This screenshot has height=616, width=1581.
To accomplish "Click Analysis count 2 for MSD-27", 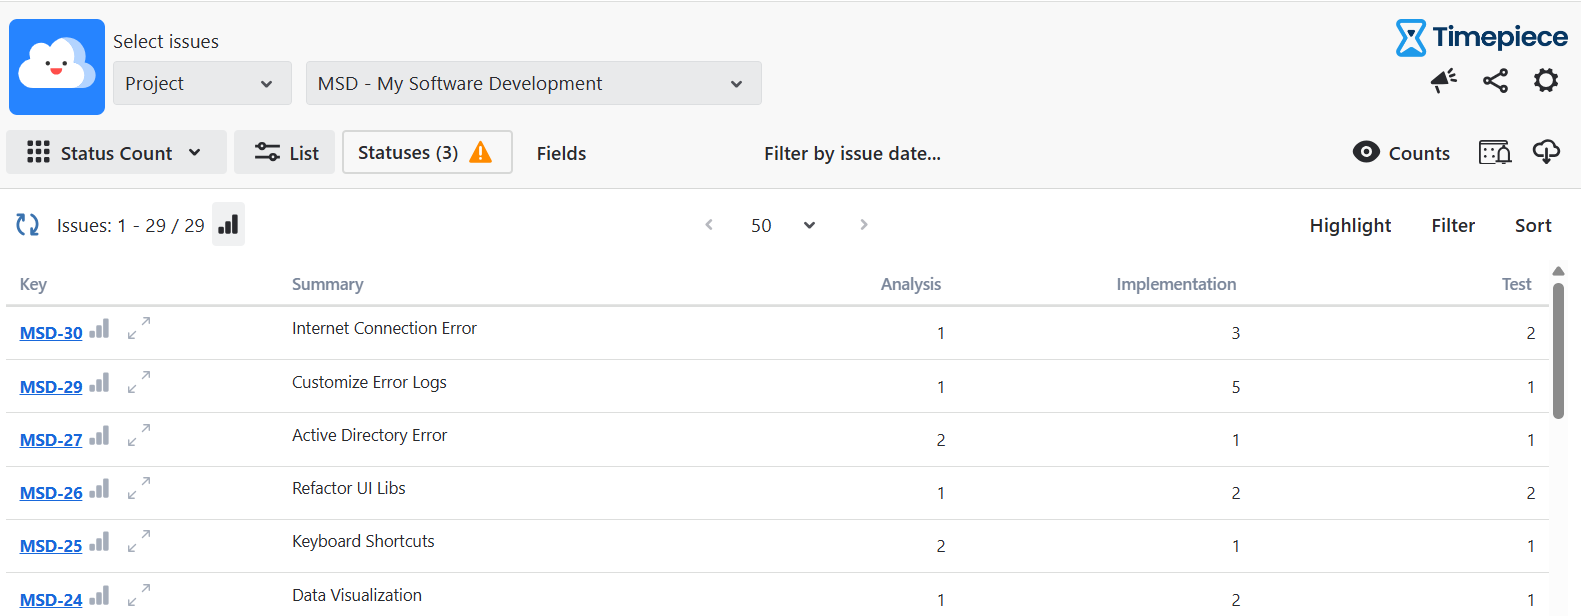I will (941, 440).
